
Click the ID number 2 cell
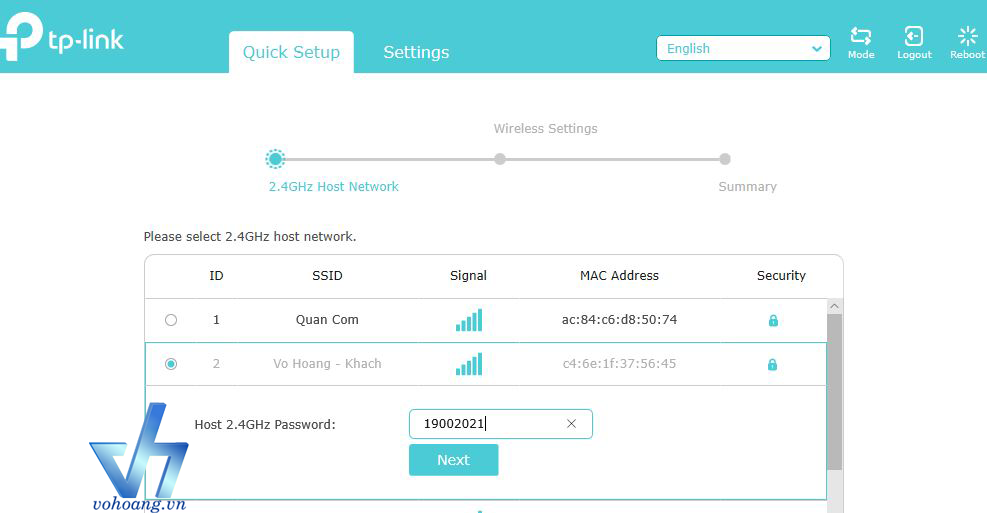[x=216, y=364]
